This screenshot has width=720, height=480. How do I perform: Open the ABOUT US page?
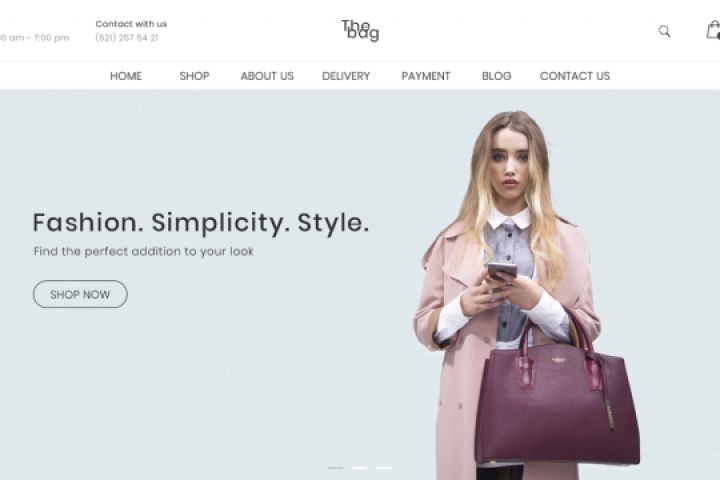(267, 76)
